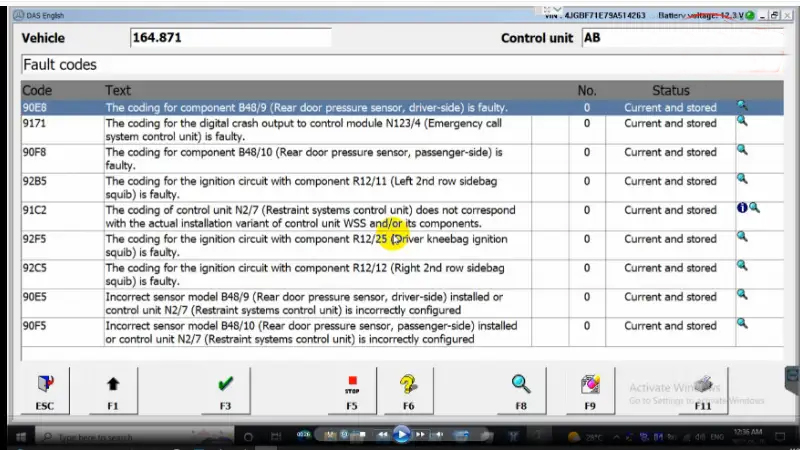Click the F1 up-arrow button
This screenshot has width=800, height=450.
pos(113,390)
